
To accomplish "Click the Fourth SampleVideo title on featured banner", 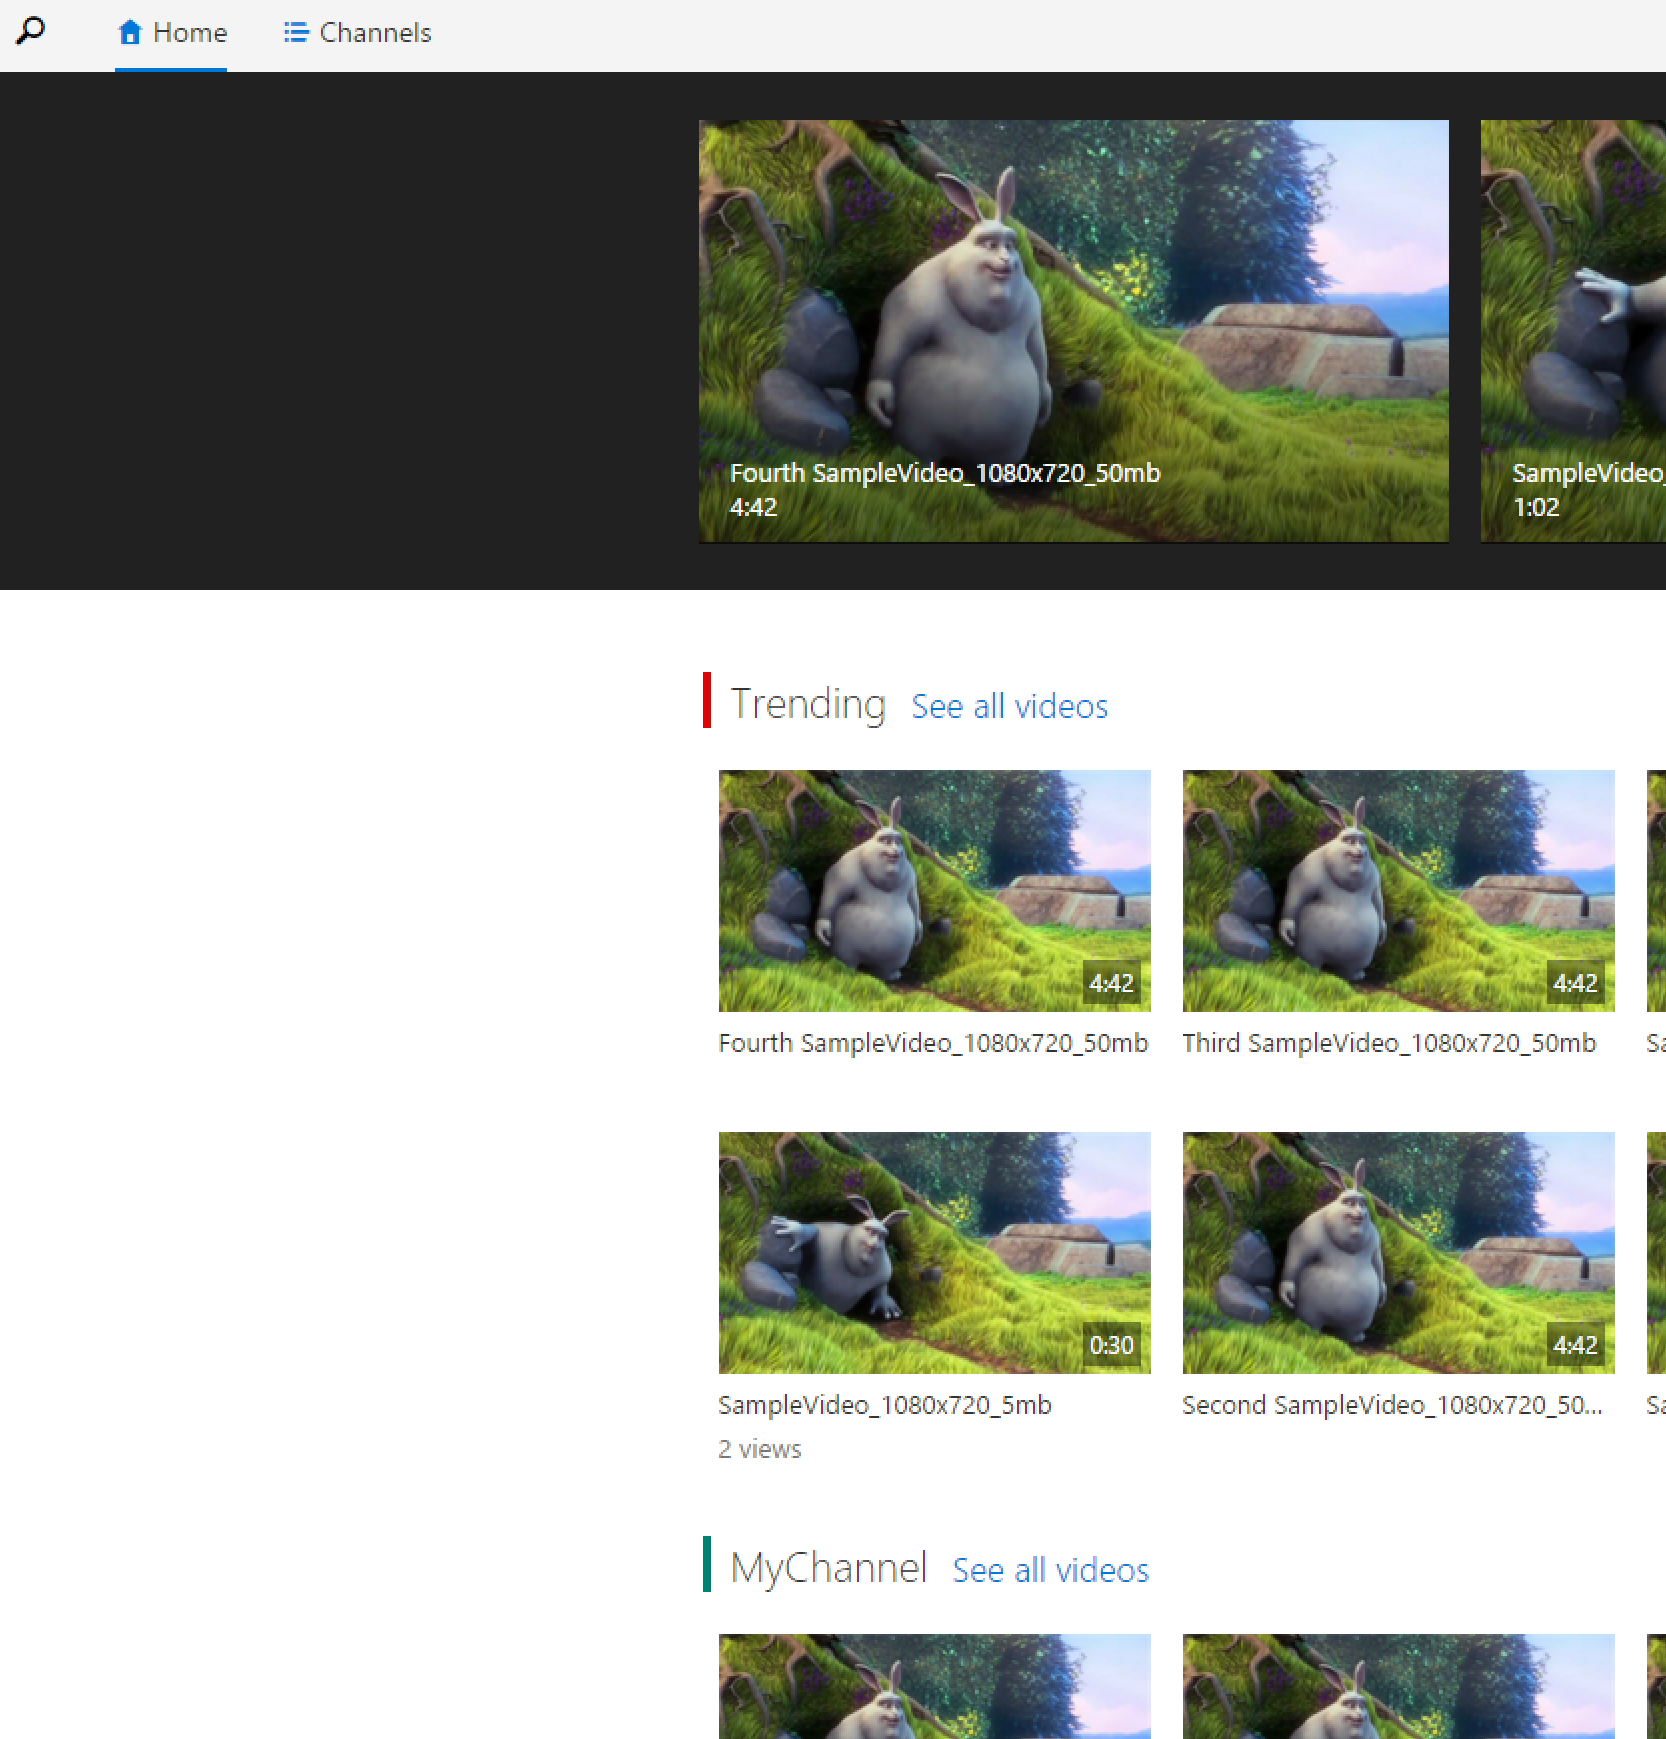I will tap(945, 473).
